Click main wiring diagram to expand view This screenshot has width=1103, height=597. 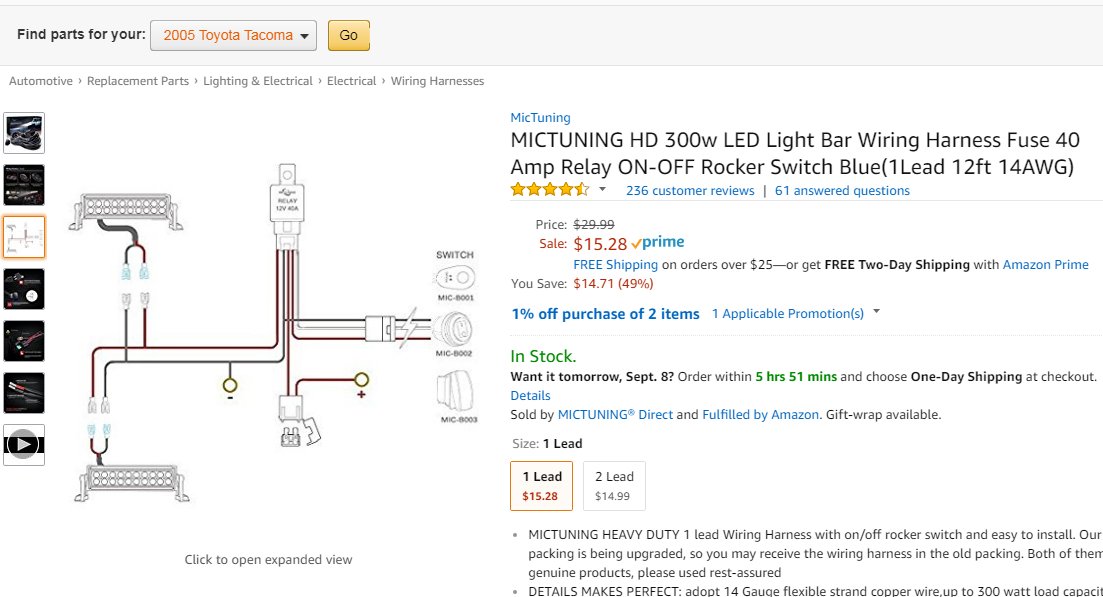(270, 330)
